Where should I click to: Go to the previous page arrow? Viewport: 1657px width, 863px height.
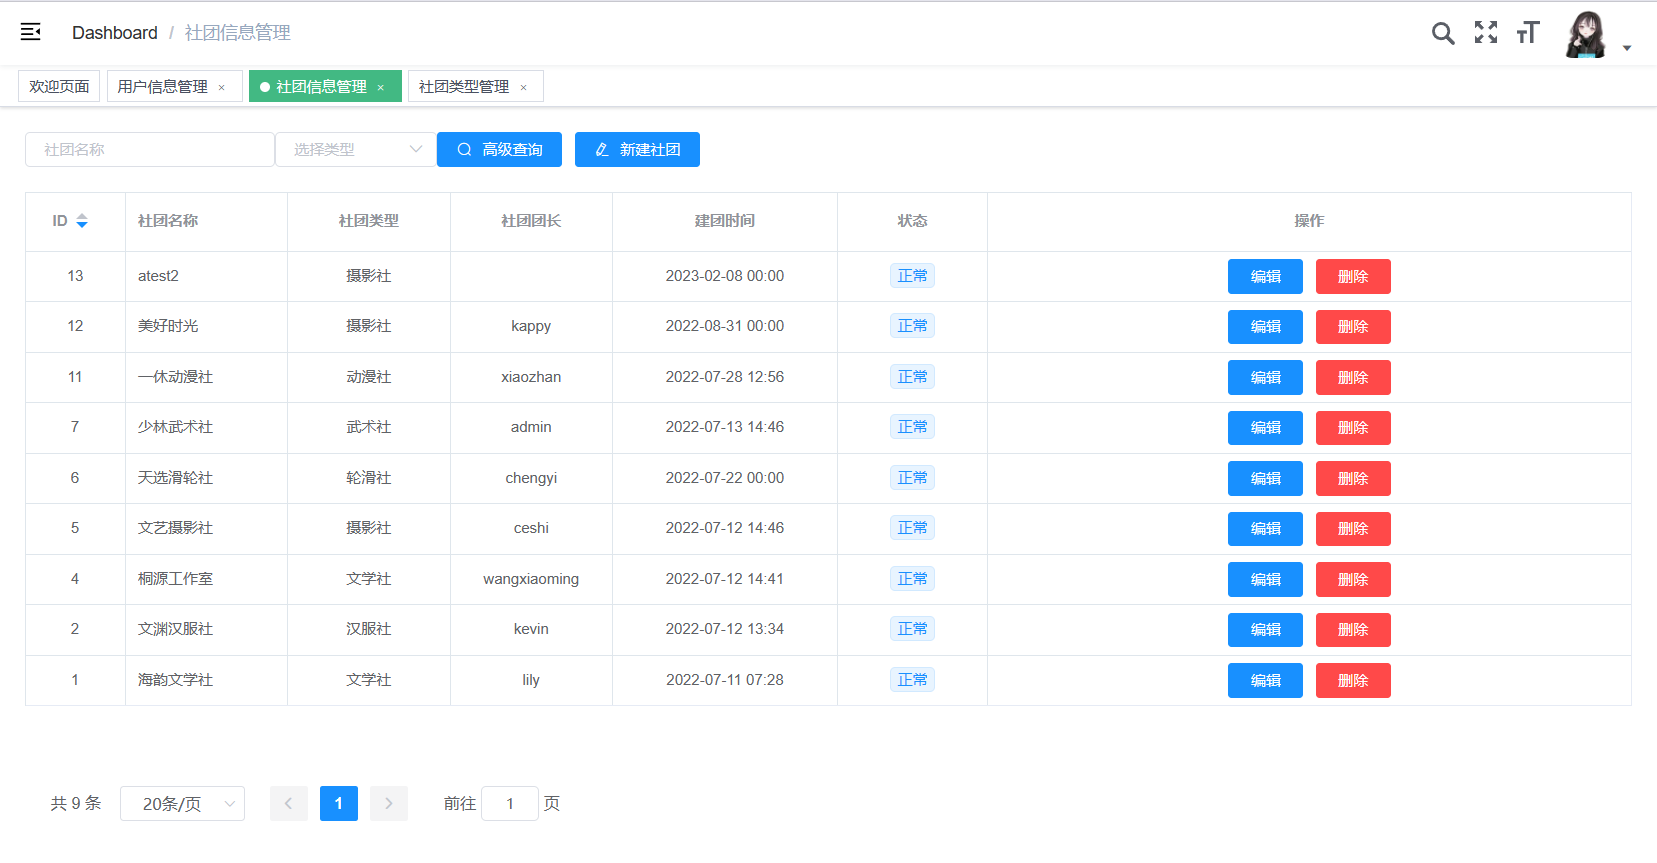click(288, 803)
